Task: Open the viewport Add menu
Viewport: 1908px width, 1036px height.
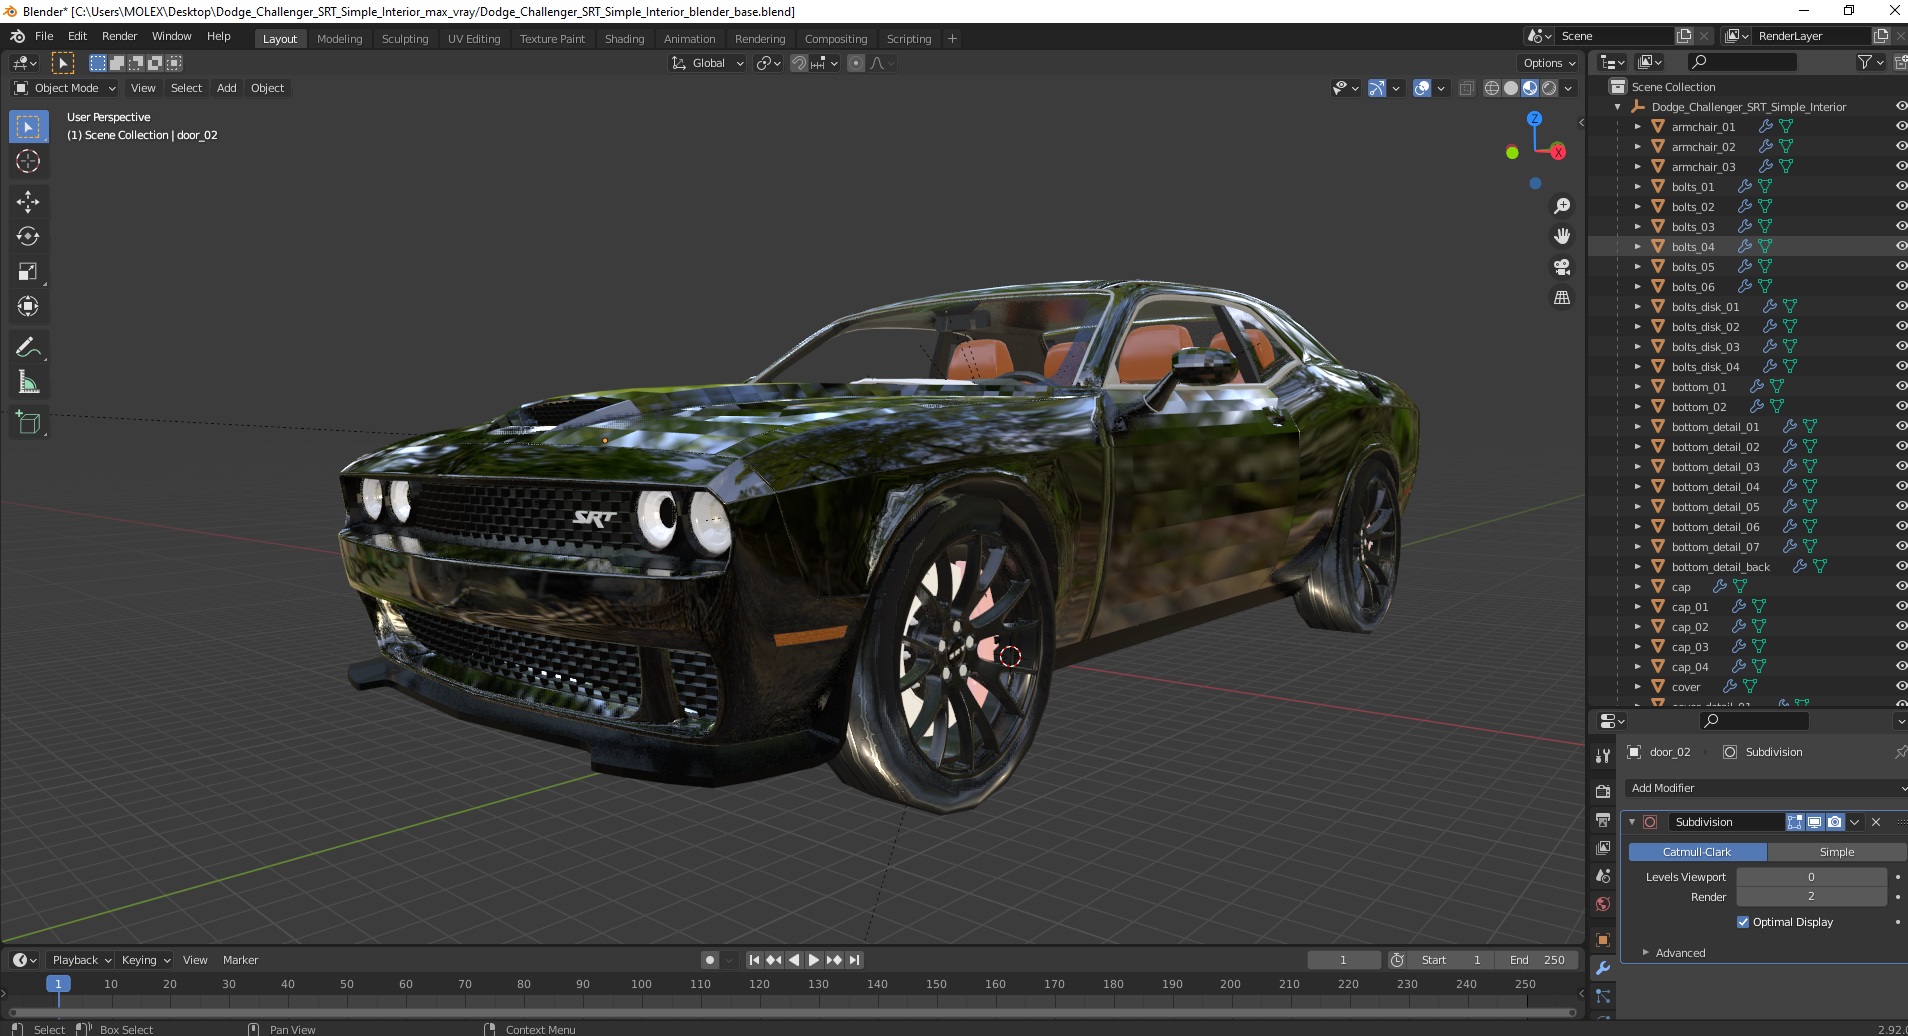Action: pos(227,88)
